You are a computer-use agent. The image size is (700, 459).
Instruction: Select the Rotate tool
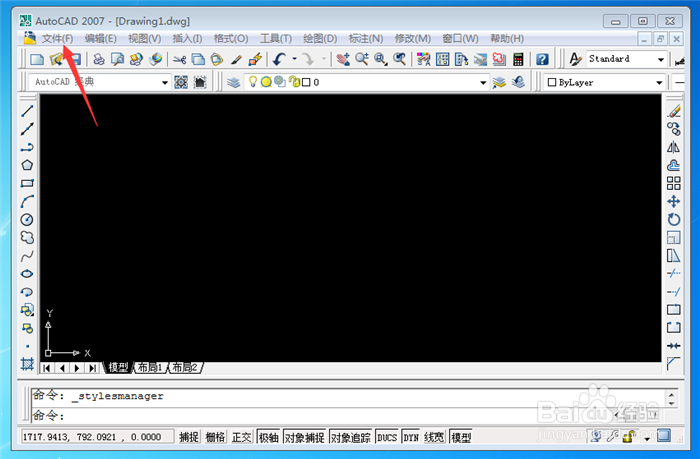point(674,220)
